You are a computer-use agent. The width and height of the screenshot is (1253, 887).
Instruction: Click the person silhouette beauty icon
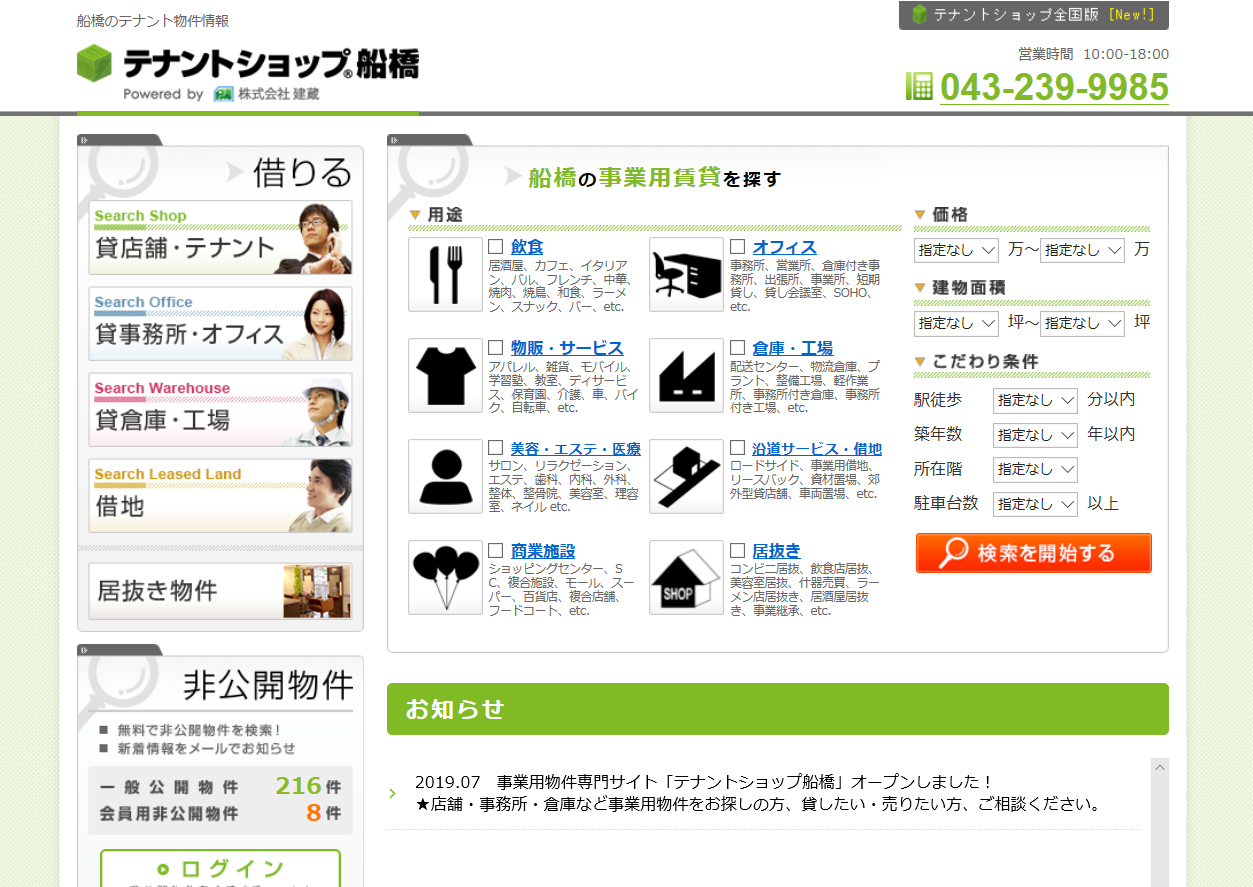[445, 476]
